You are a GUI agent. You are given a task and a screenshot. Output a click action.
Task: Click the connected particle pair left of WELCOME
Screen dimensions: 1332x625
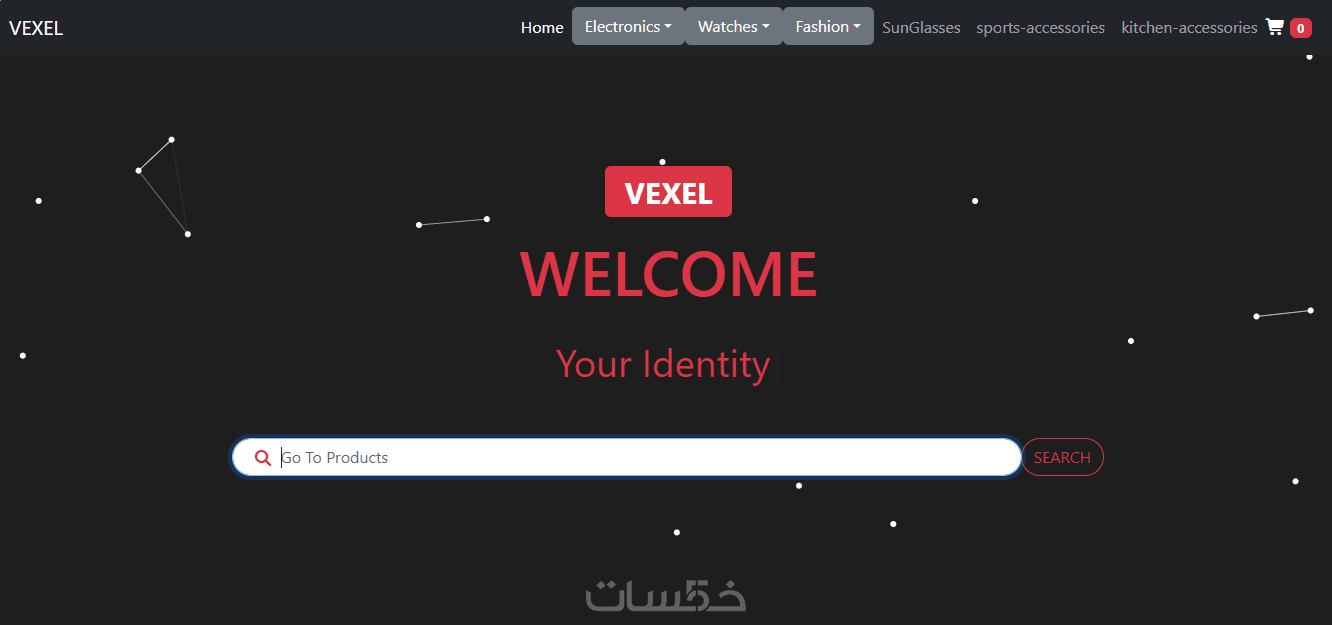[x=453, y=222]
